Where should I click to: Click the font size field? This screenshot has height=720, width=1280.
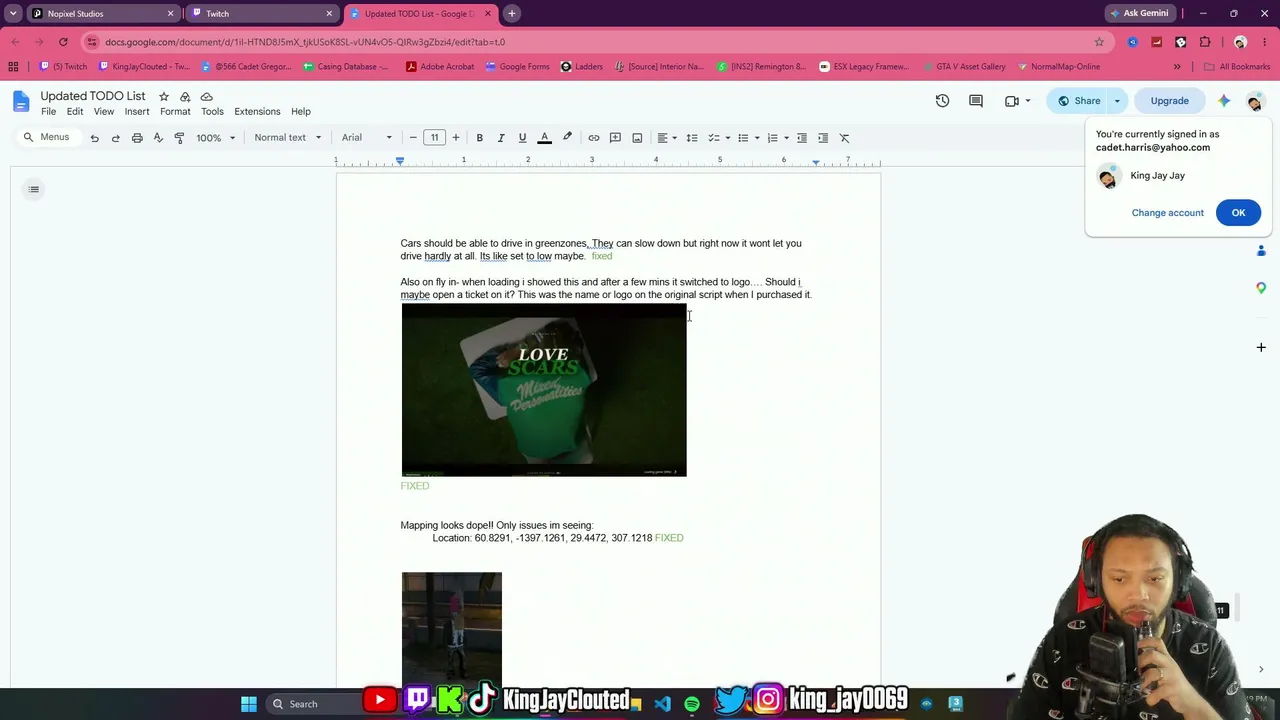(x=434, y=138)
